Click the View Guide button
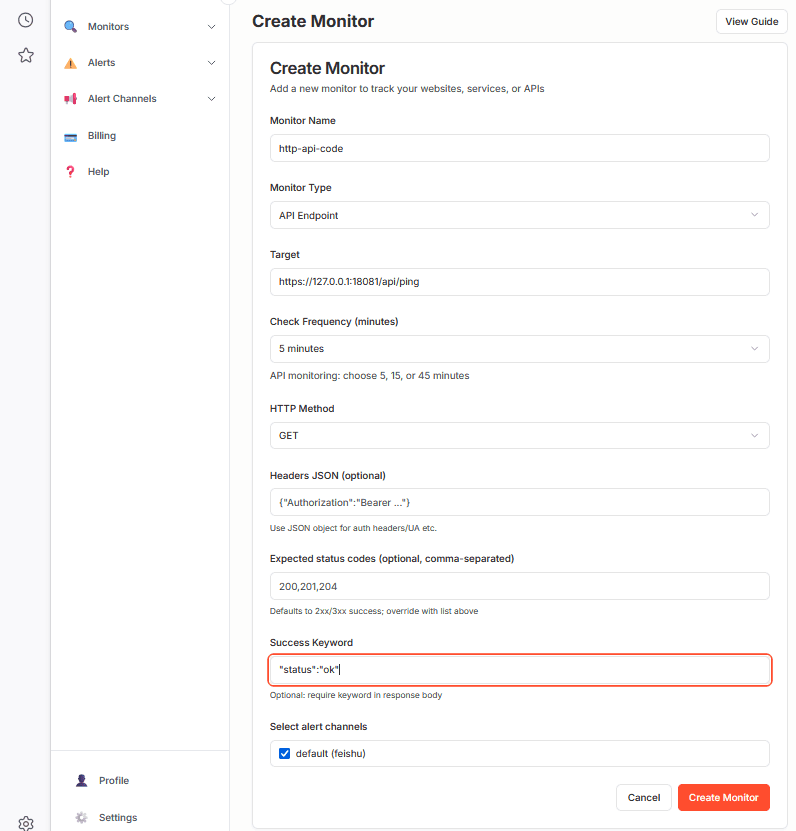 pos(751,20)
